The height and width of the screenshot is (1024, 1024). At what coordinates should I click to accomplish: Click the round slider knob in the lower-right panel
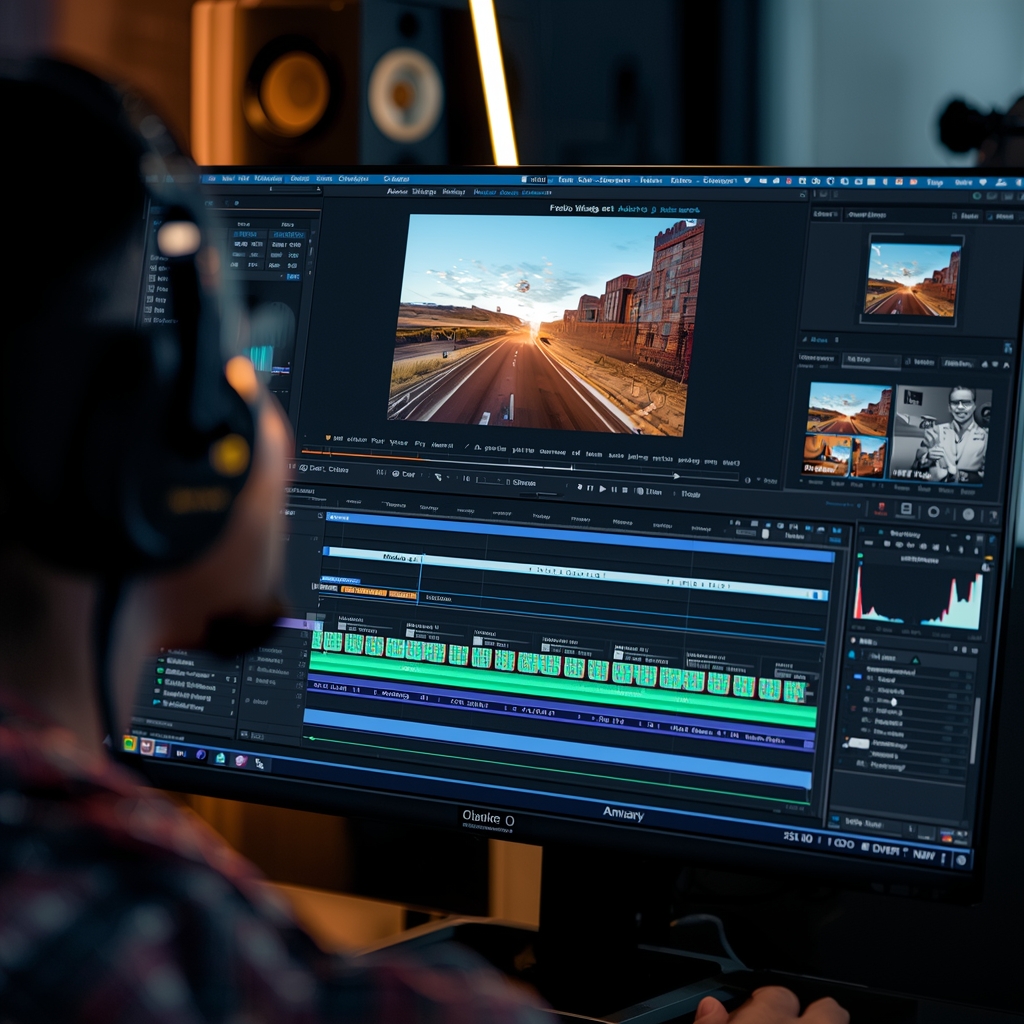pos(893,702)
